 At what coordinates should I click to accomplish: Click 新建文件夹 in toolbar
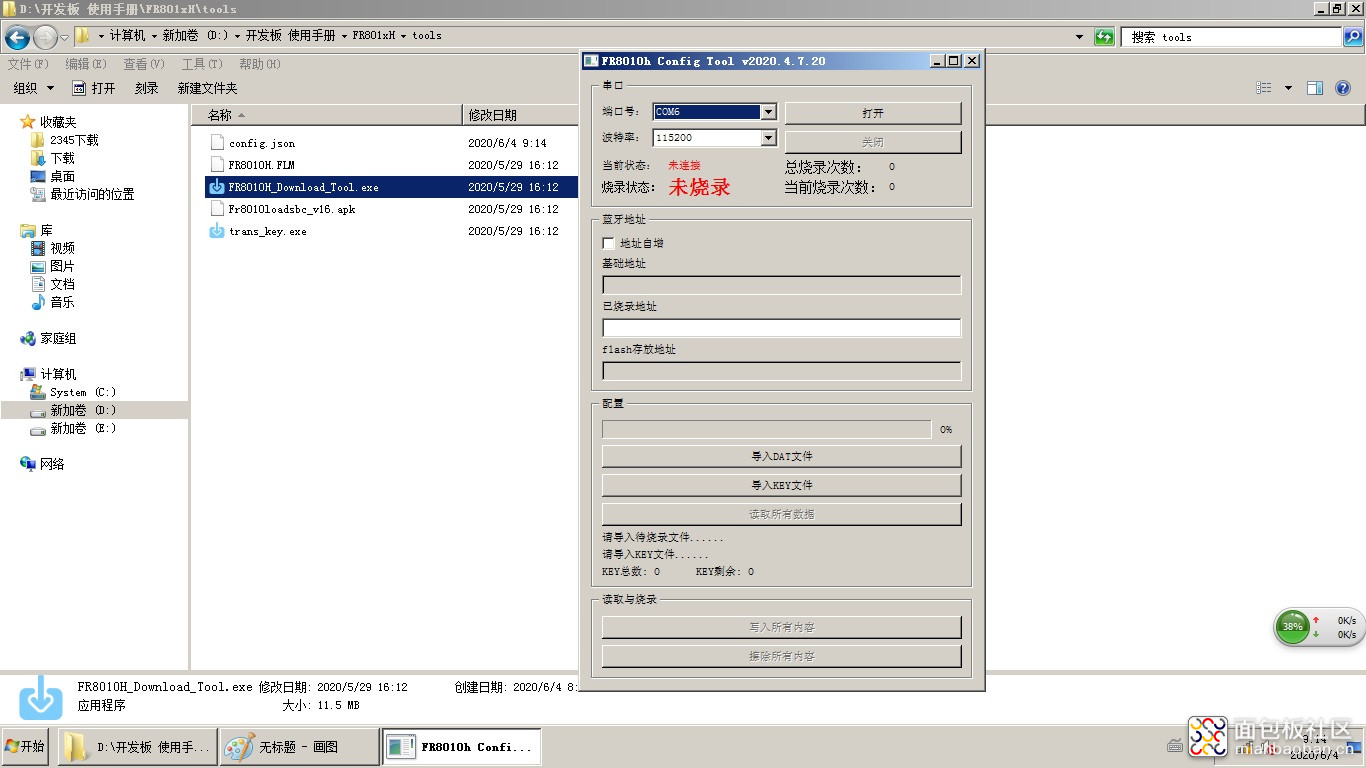tap(208, 88)
